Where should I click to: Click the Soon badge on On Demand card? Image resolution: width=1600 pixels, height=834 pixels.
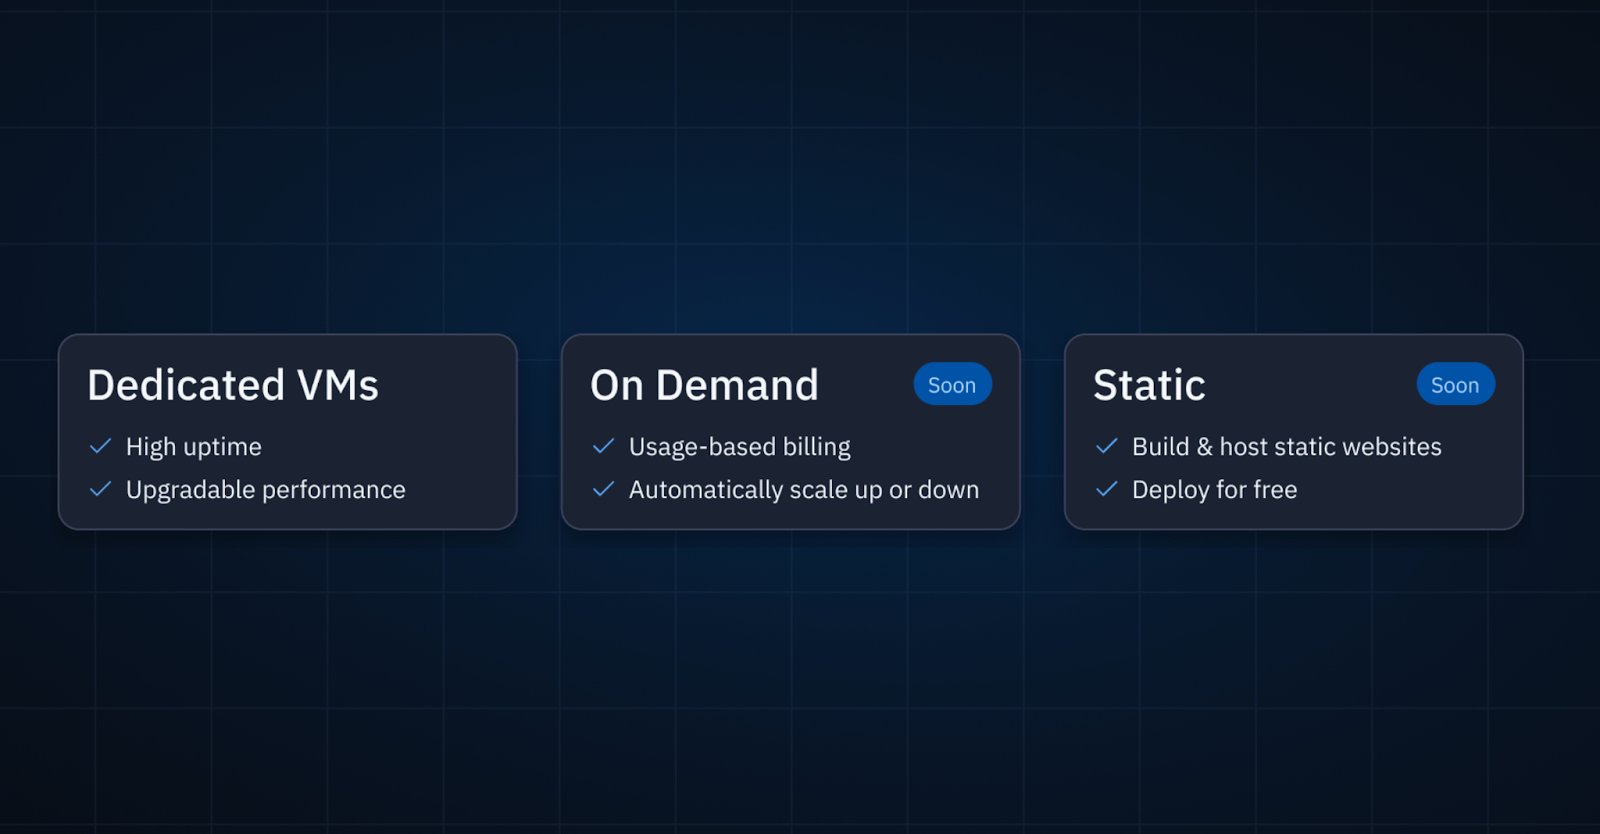952,384
